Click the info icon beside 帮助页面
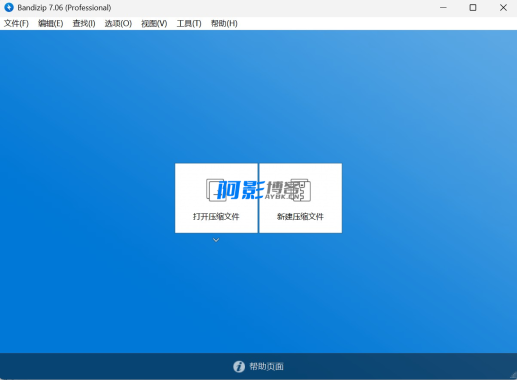 239,367
